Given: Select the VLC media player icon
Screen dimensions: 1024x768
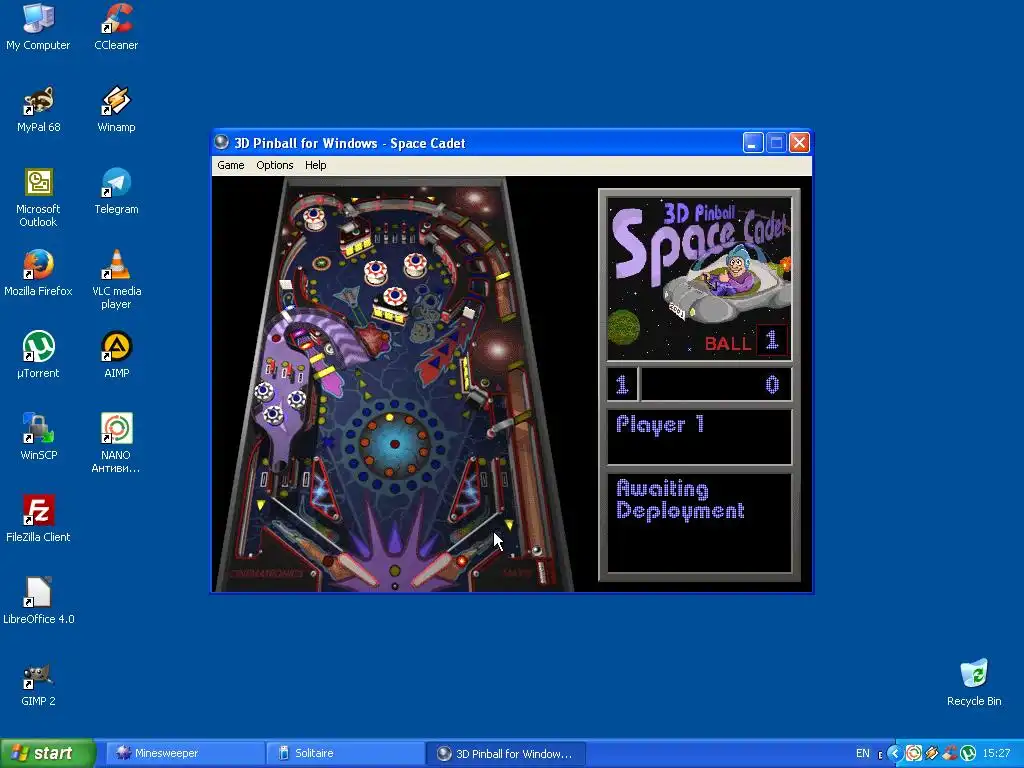Looking at the screenshot, I should click(116, 280).
